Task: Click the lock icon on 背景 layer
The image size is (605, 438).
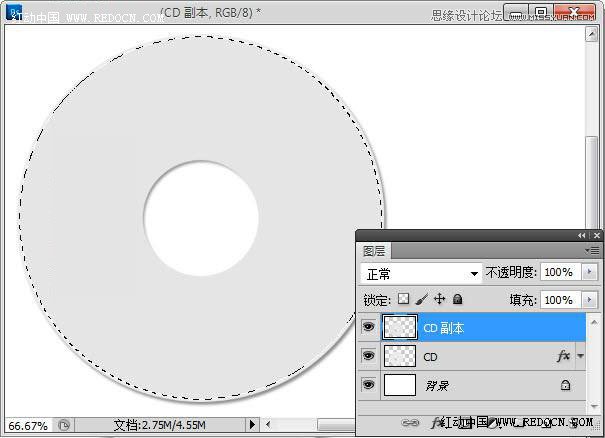Action: click(565, 384)
